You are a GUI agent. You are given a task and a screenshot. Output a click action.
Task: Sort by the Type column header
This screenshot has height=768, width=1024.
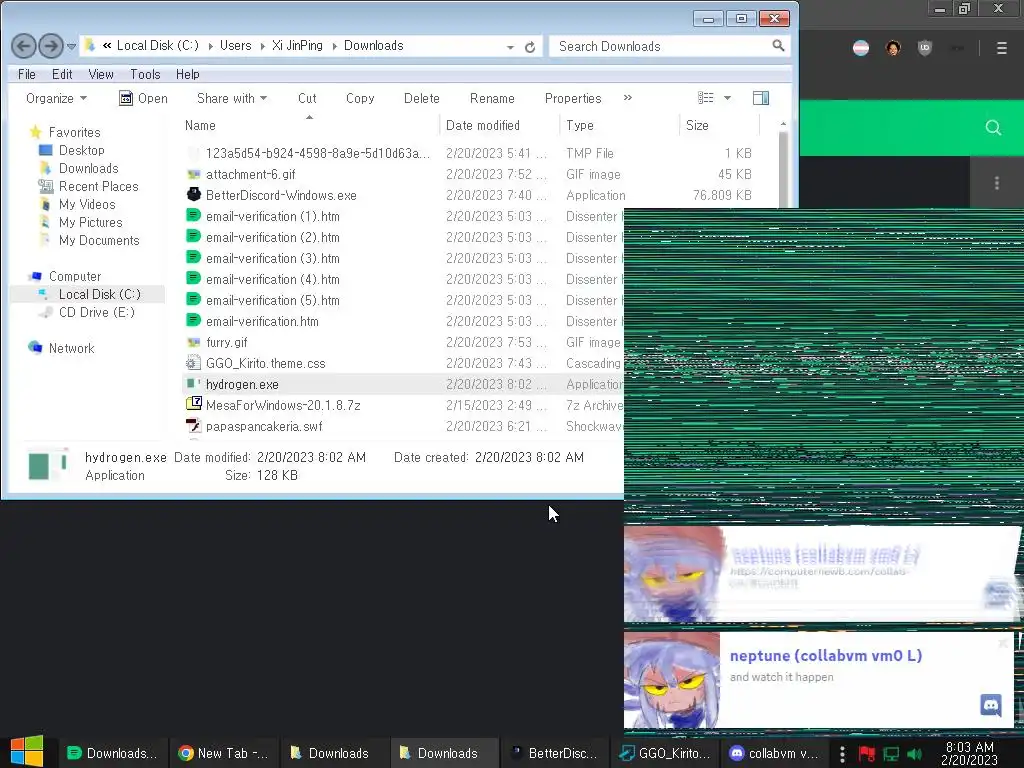click(x=580, y=125)
